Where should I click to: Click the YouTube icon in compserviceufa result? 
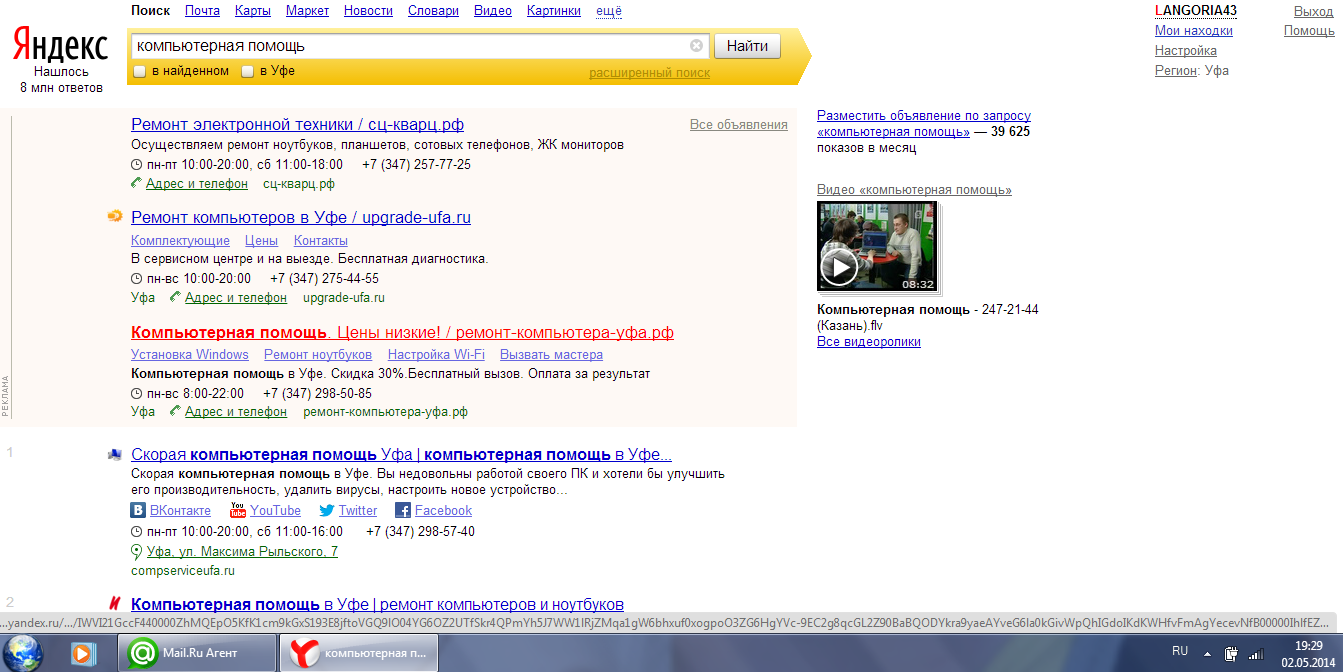point(238,510)
